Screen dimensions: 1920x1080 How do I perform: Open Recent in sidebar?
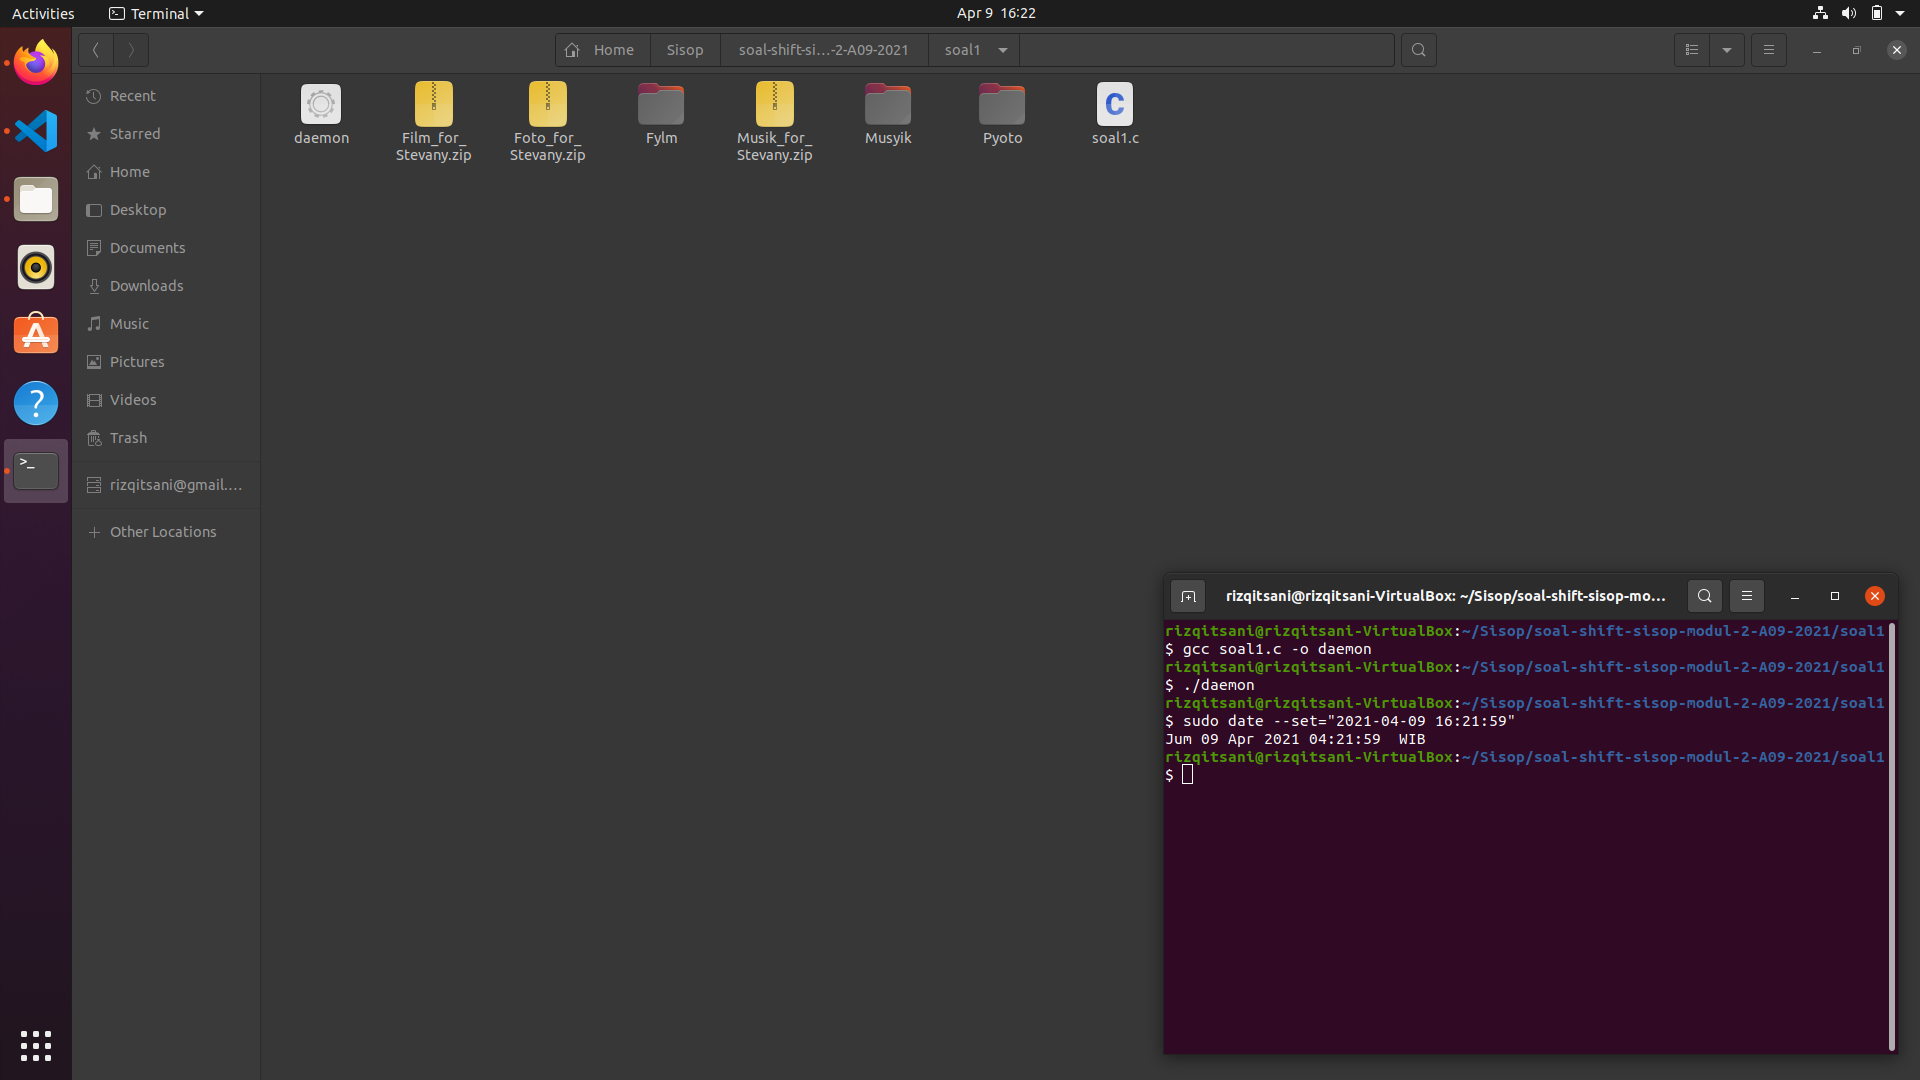click(x=166, y=96)
